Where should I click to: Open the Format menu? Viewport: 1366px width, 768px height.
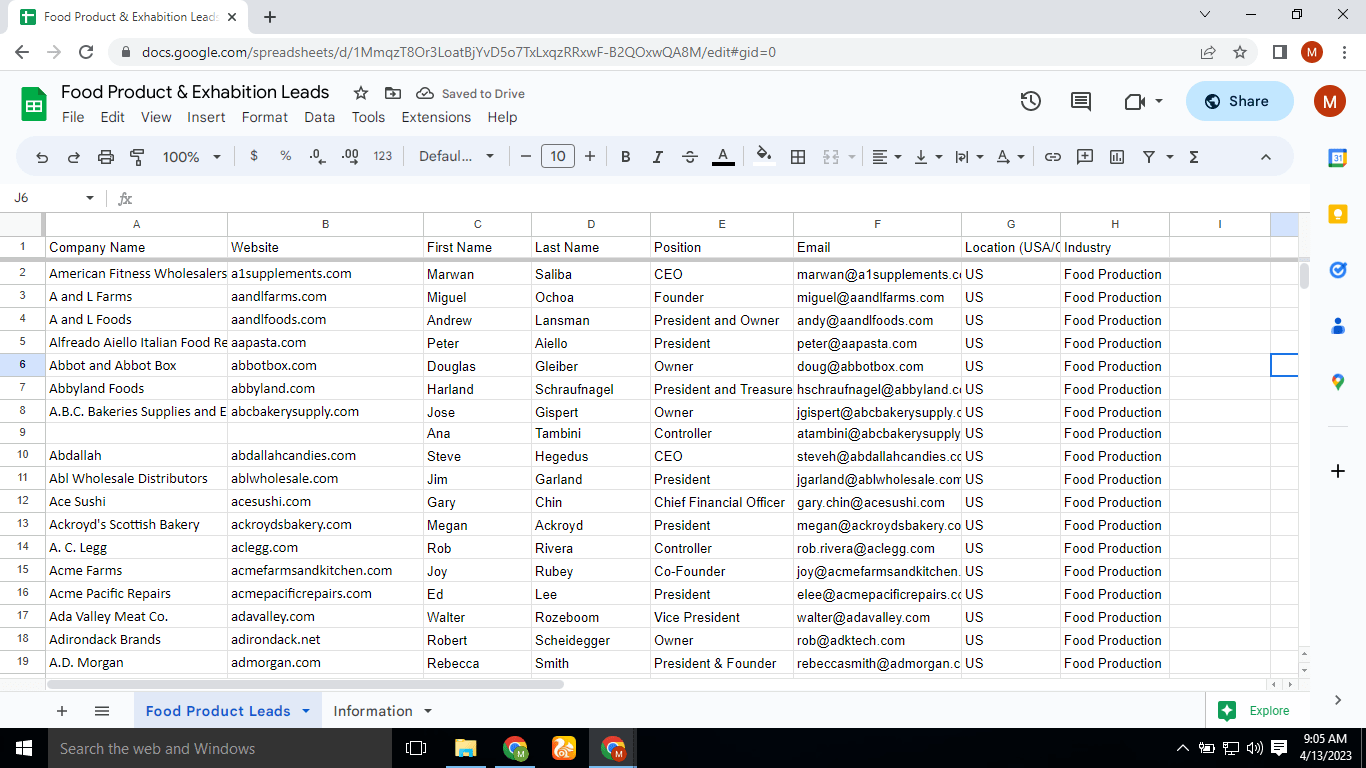pos(265,117)
